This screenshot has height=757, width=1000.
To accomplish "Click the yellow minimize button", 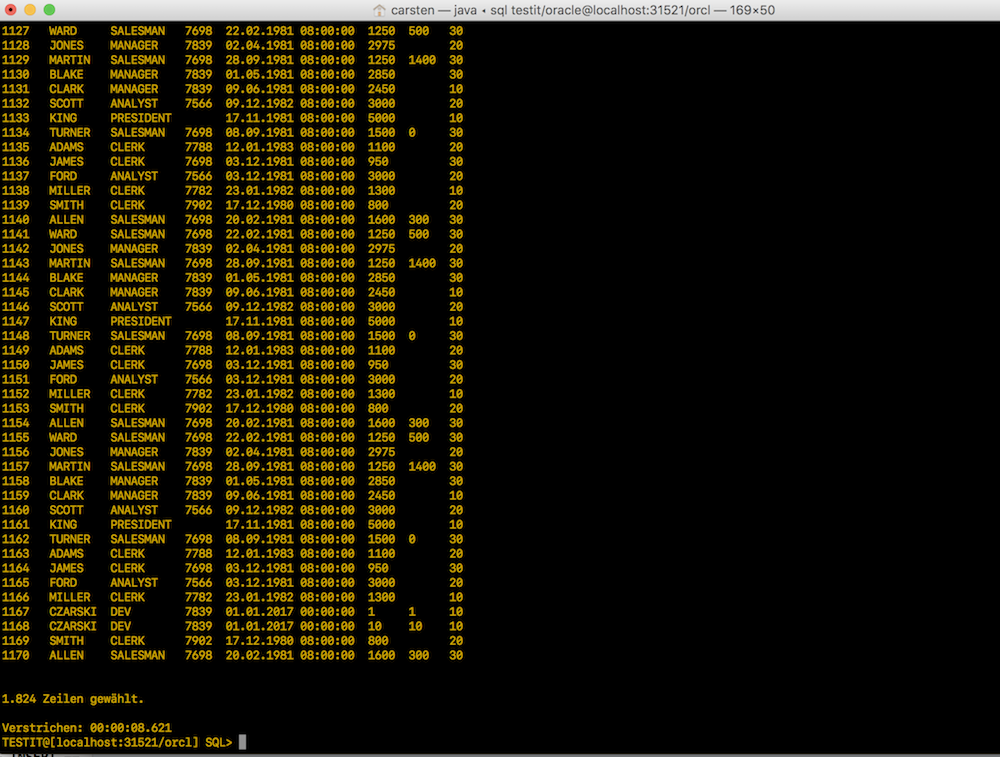I will pyautogui.click(x=29, y=12).
